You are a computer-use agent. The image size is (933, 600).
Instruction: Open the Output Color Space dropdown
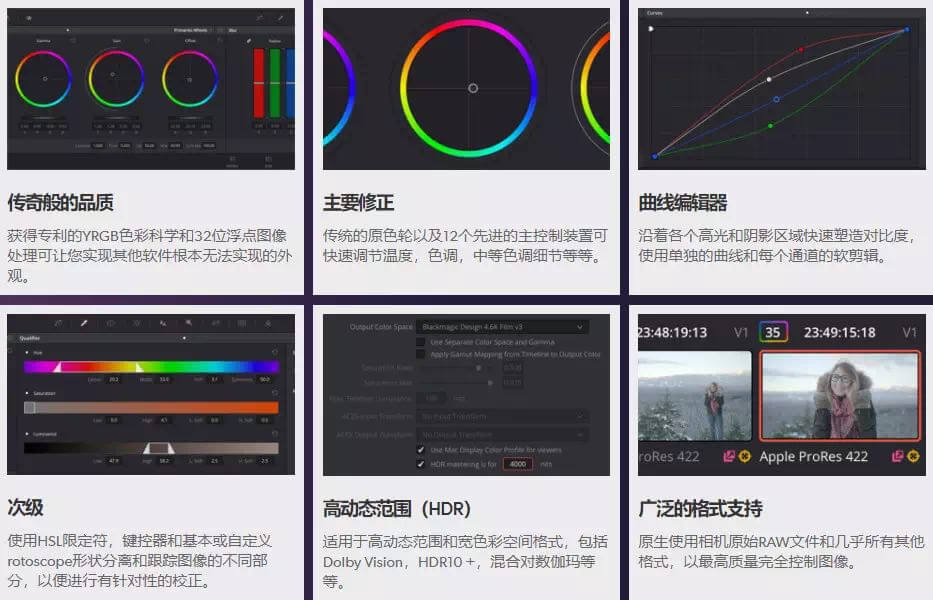click(x=503, y=327)
